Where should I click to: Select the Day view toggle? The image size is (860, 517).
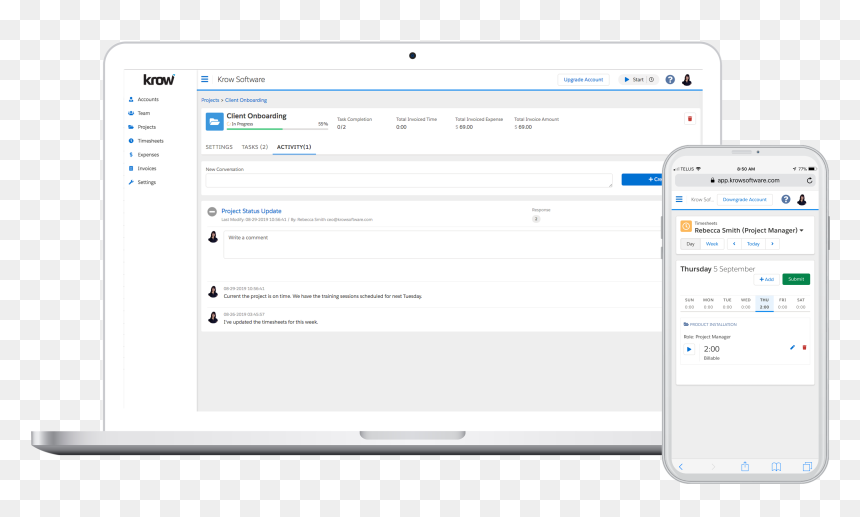(x=691, y=244)
